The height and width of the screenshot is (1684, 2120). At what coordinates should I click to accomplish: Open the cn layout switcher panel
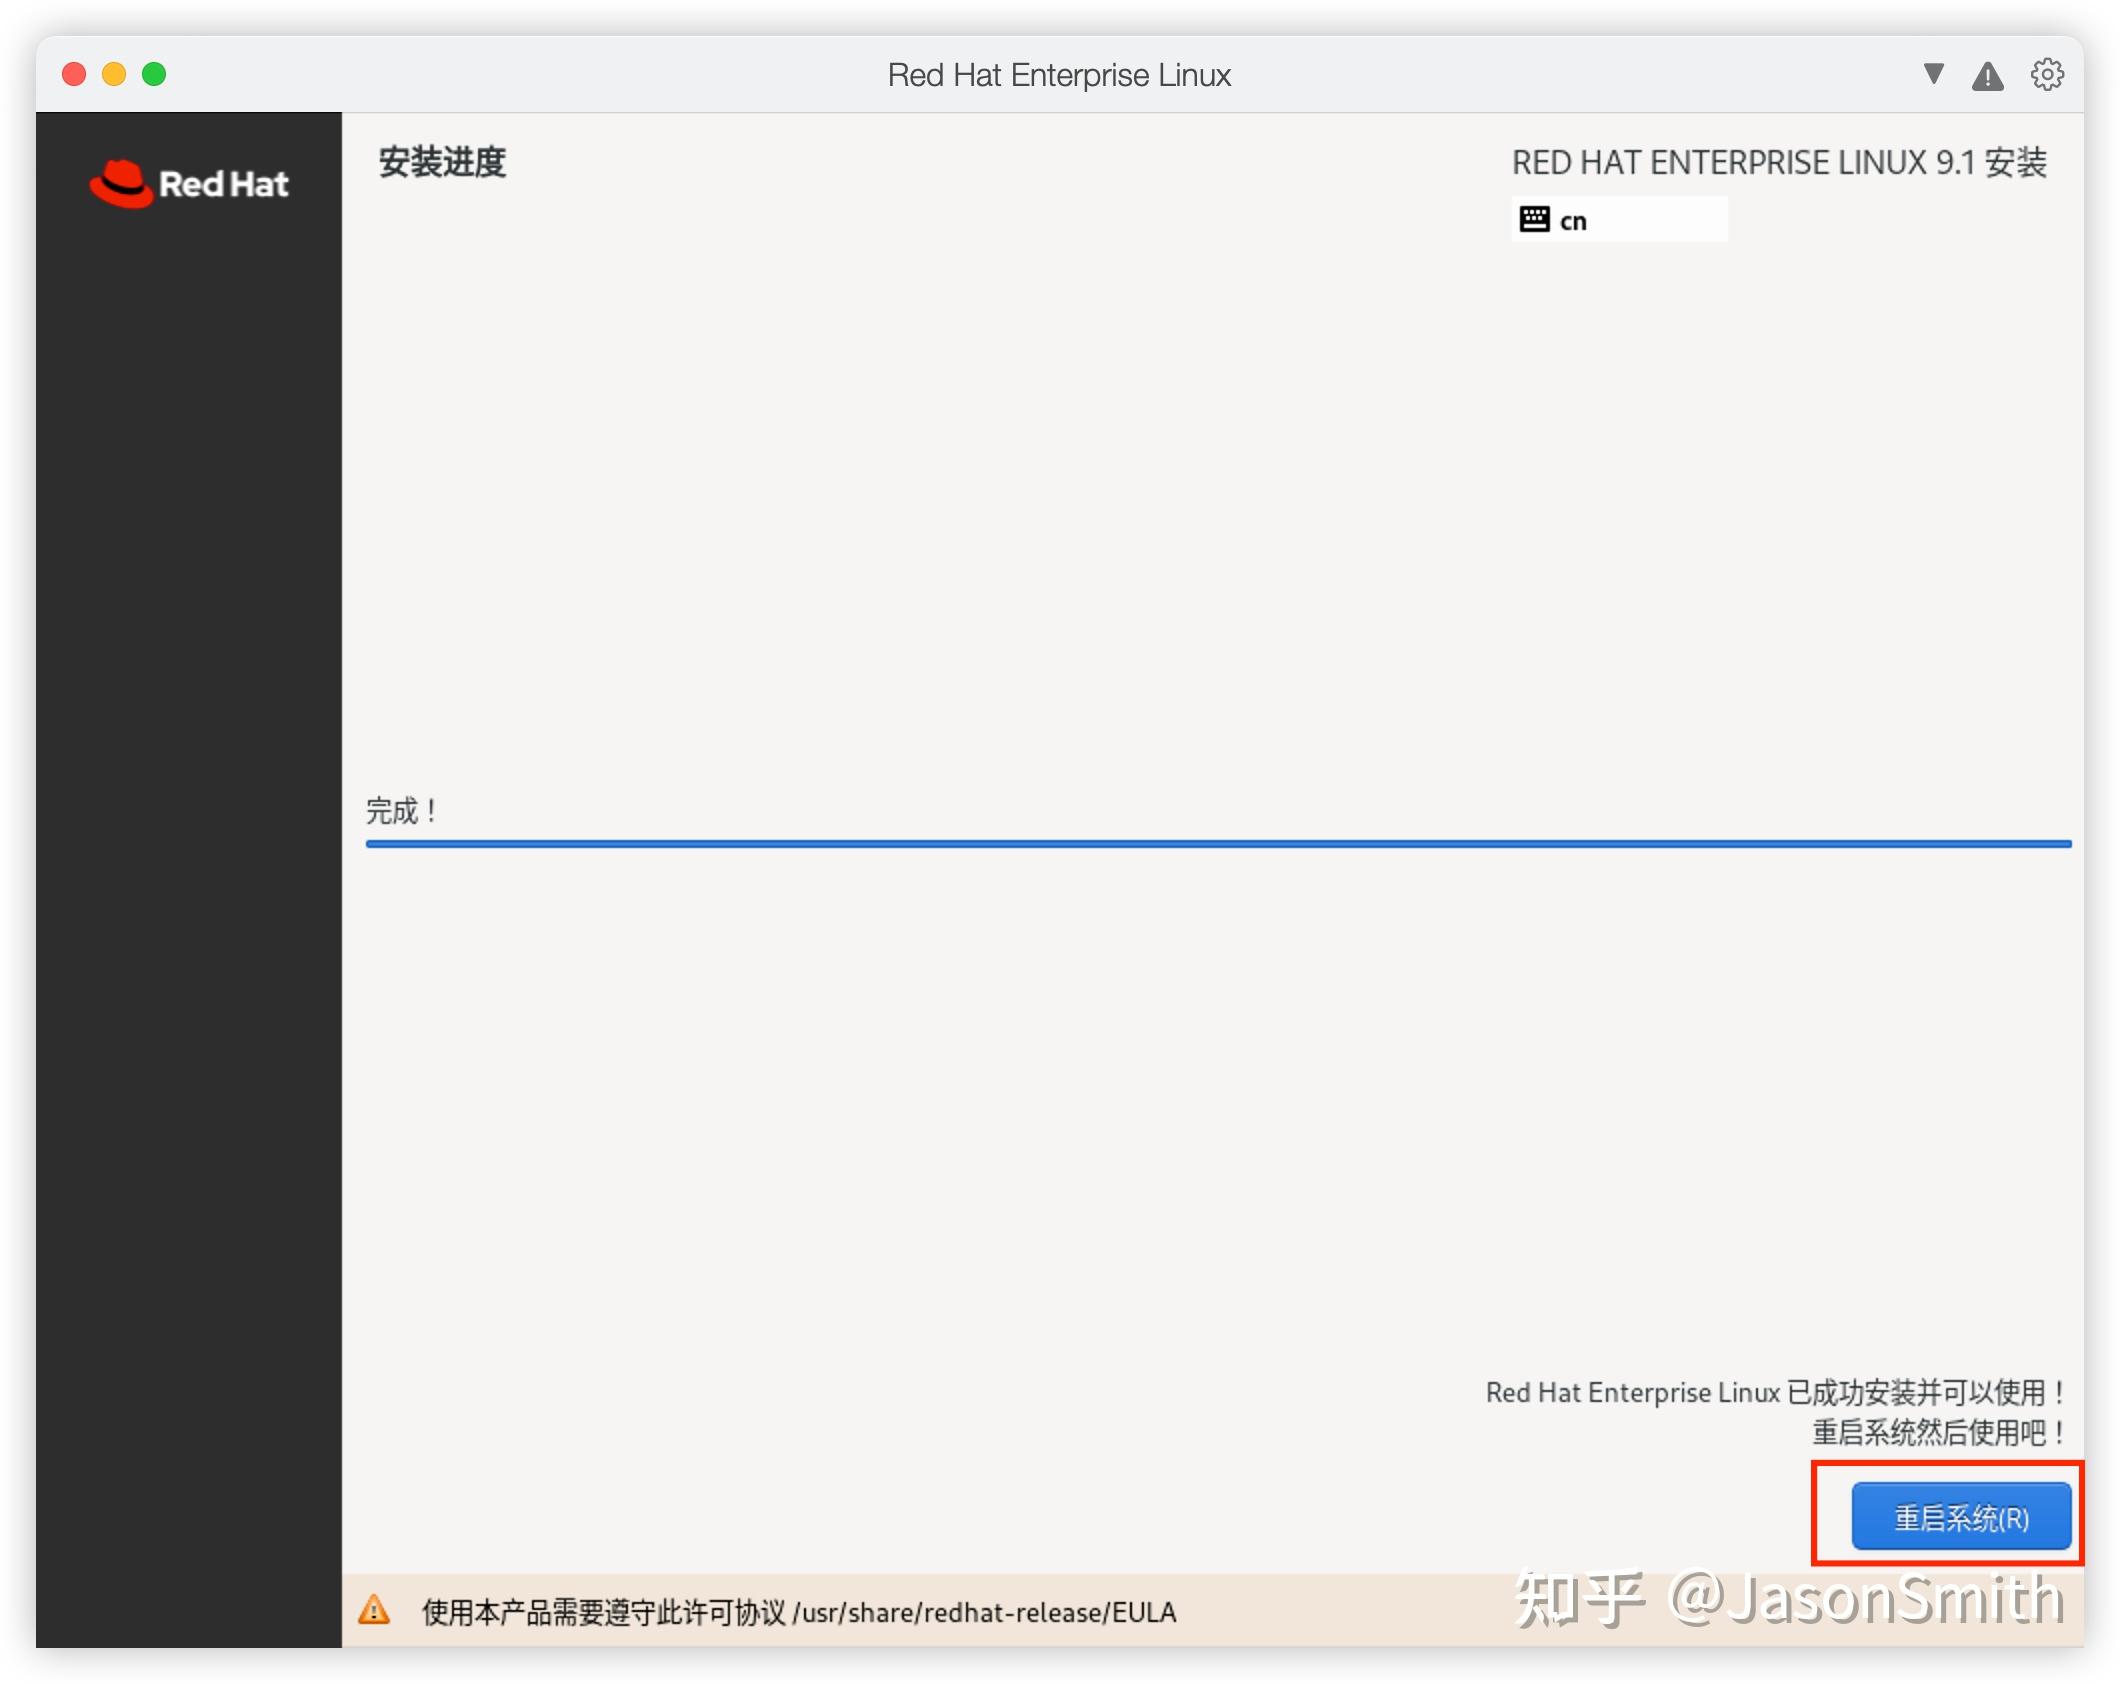pyautogui.click(x=1618, y=219)
